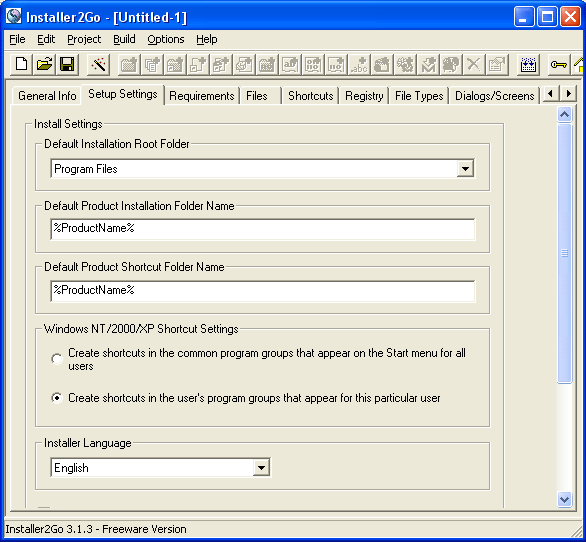Open the Options menu
This screenshot has height=542, width=586.
pyautogui.click(x=166, y=39)
